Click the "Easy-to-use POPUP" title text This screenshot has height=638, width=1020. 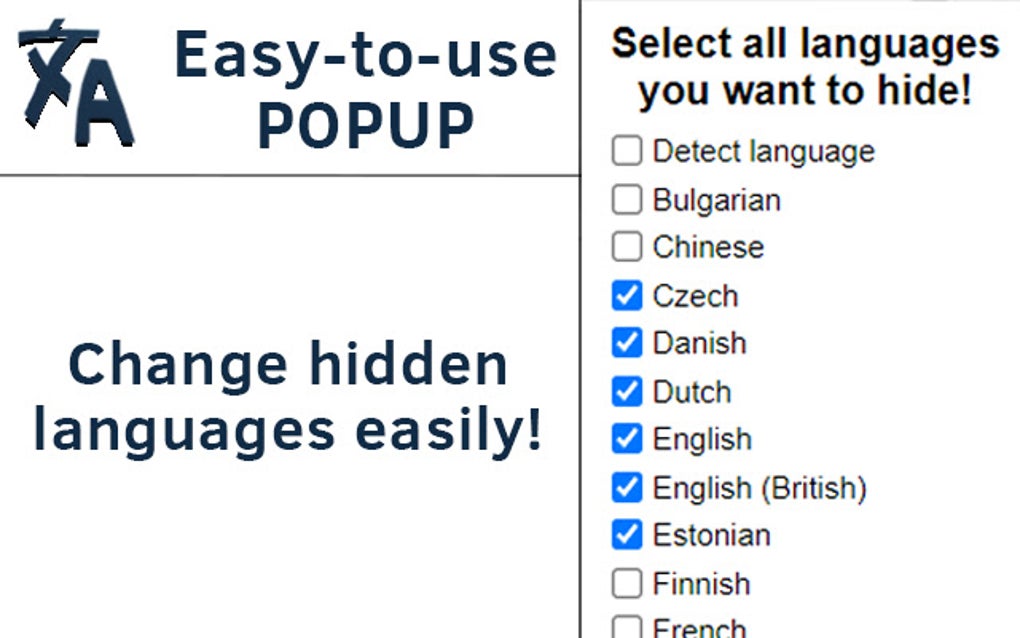[x=365, y=90]
